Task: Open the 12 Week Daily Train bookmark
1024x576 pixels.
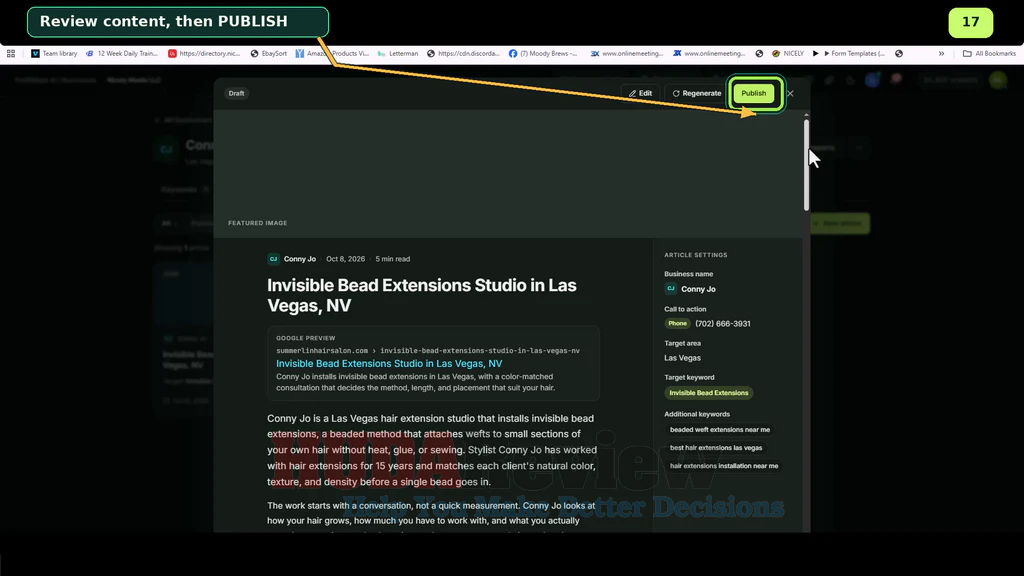Action: click(x=122, y=54)
